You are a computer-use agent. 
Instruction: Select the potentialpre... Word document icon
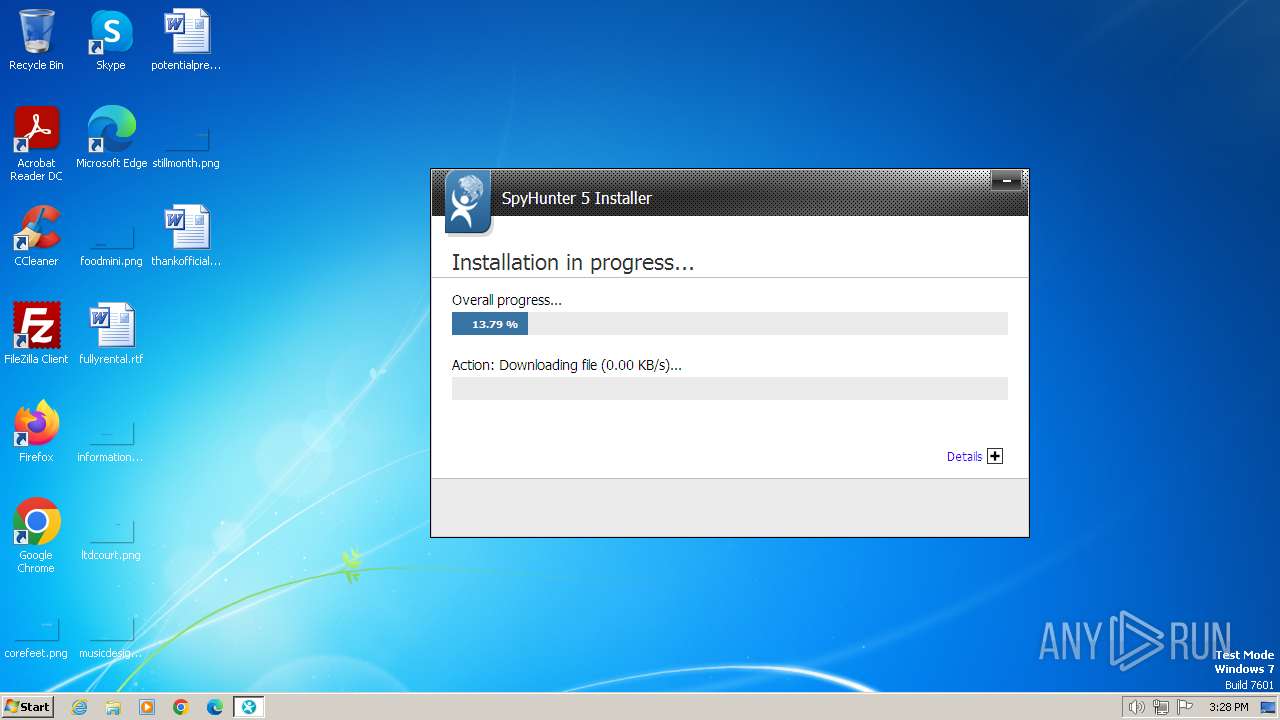coord(186,41)
